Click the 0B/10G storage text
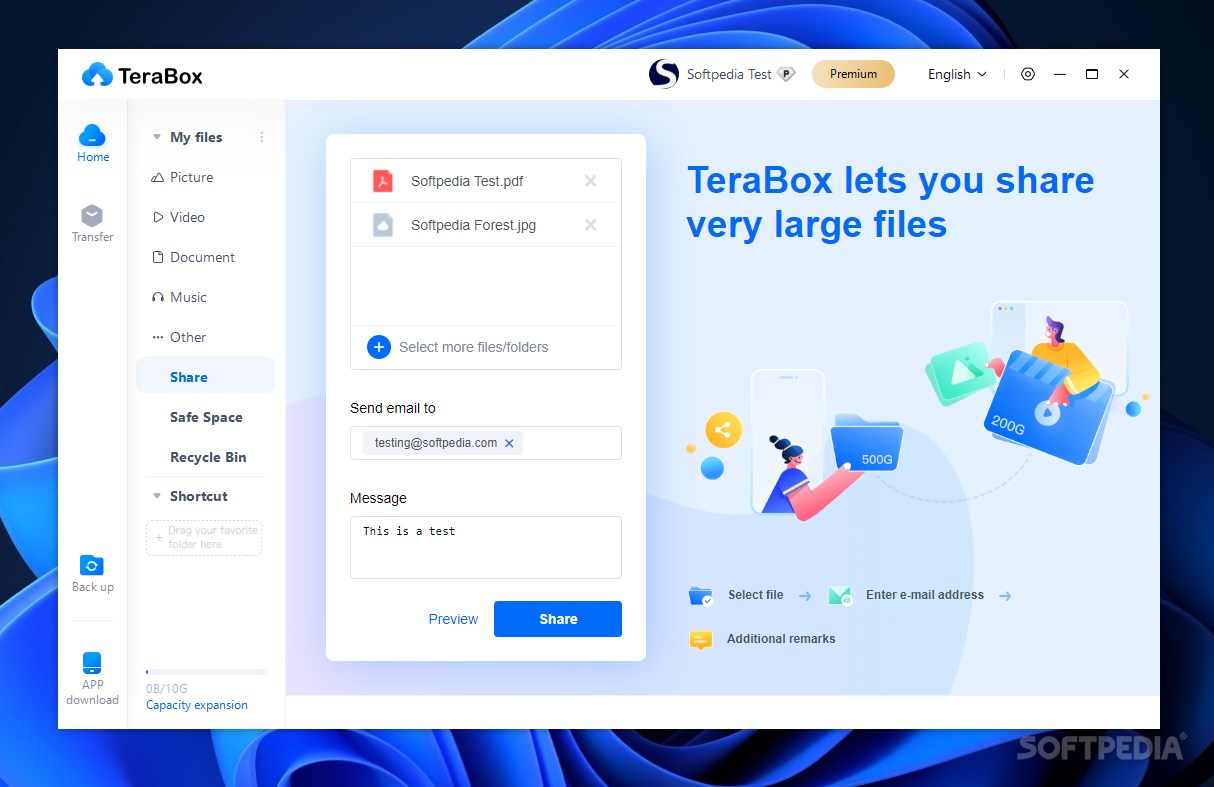1214x787 pixels. click(167, 689)
